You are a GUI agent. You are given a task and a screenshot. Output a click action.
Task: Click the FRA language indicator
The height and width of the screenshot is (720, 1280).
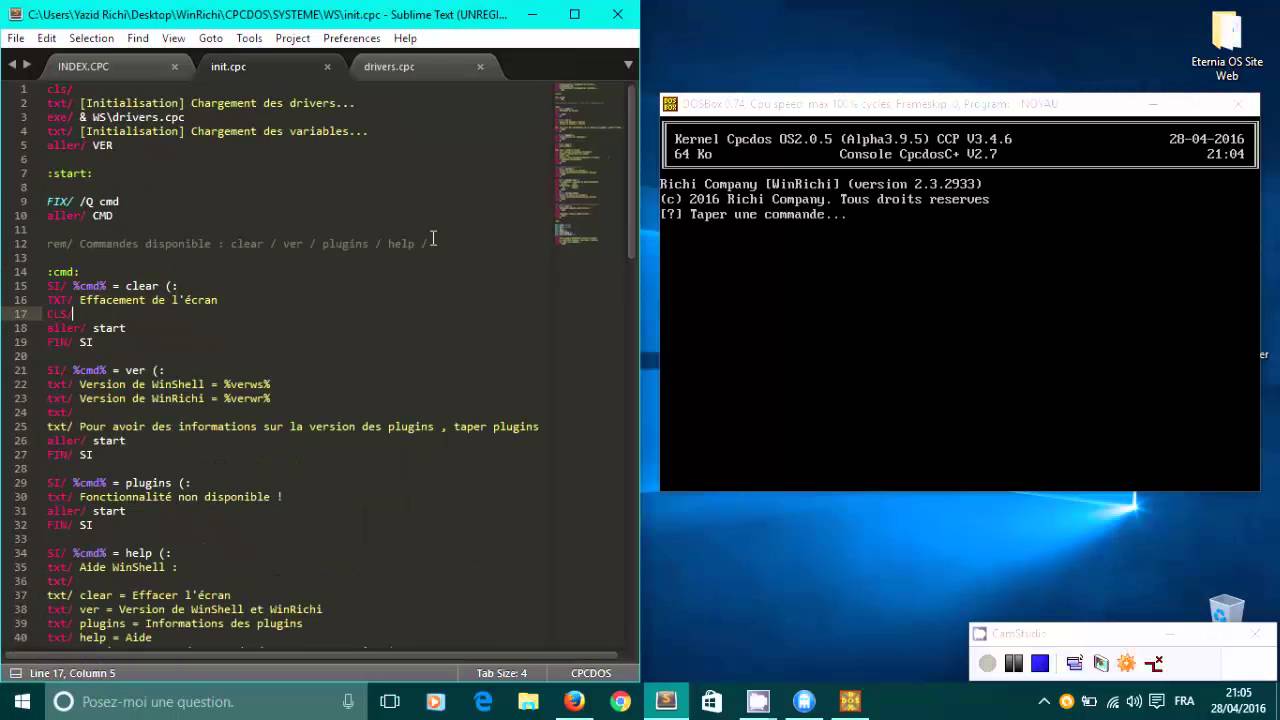[1184, 701]
